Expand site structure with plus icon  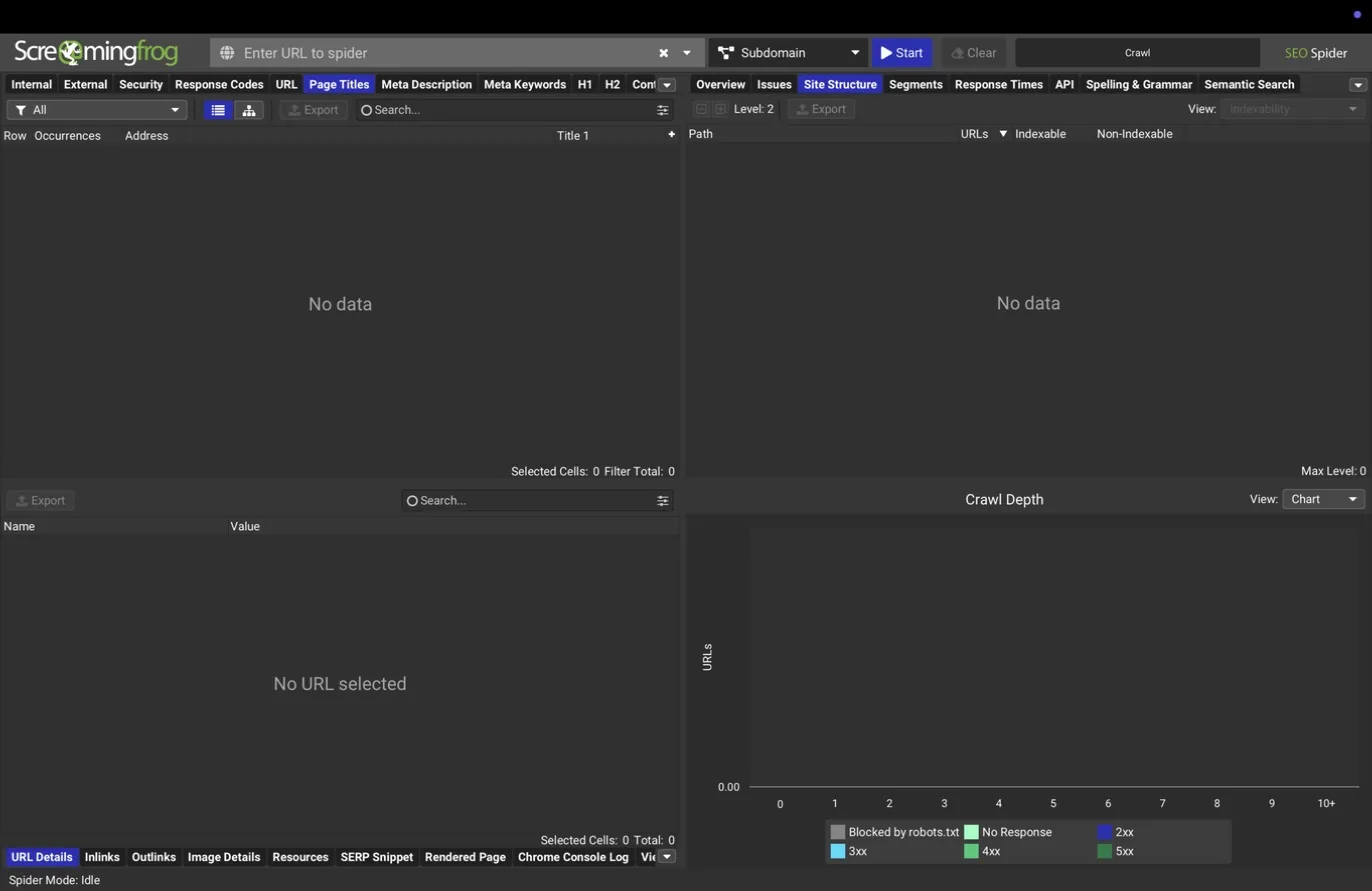(x=720, y=109)
